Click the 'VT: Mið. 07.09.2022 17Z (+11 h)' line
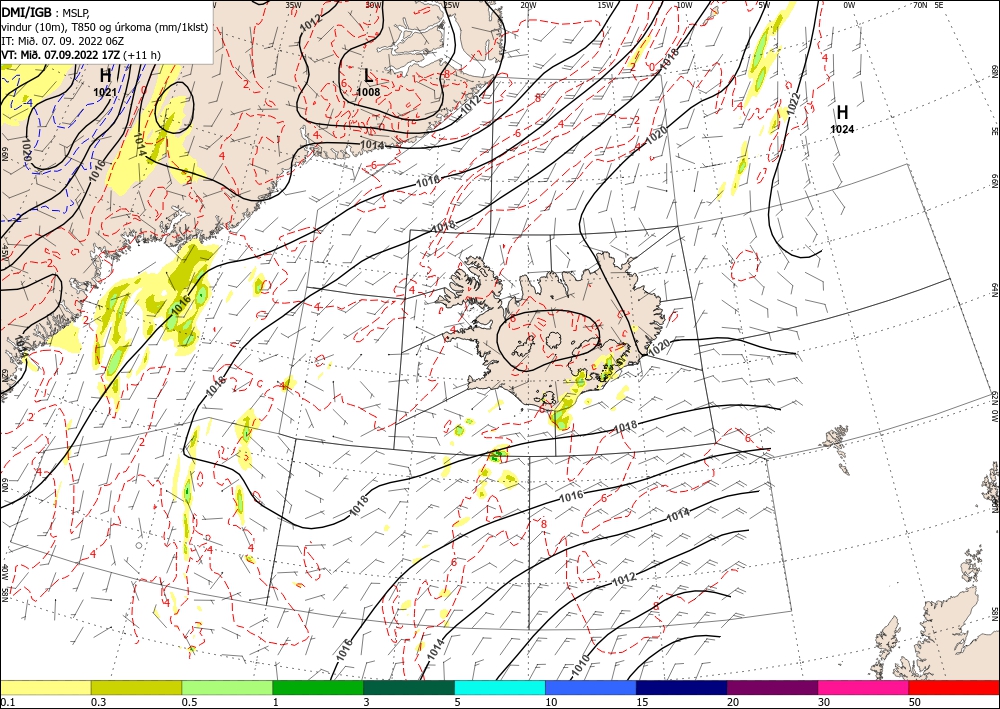Image resolution: width=1000 pixels, height=709 pixels. (x=81, y=55)
